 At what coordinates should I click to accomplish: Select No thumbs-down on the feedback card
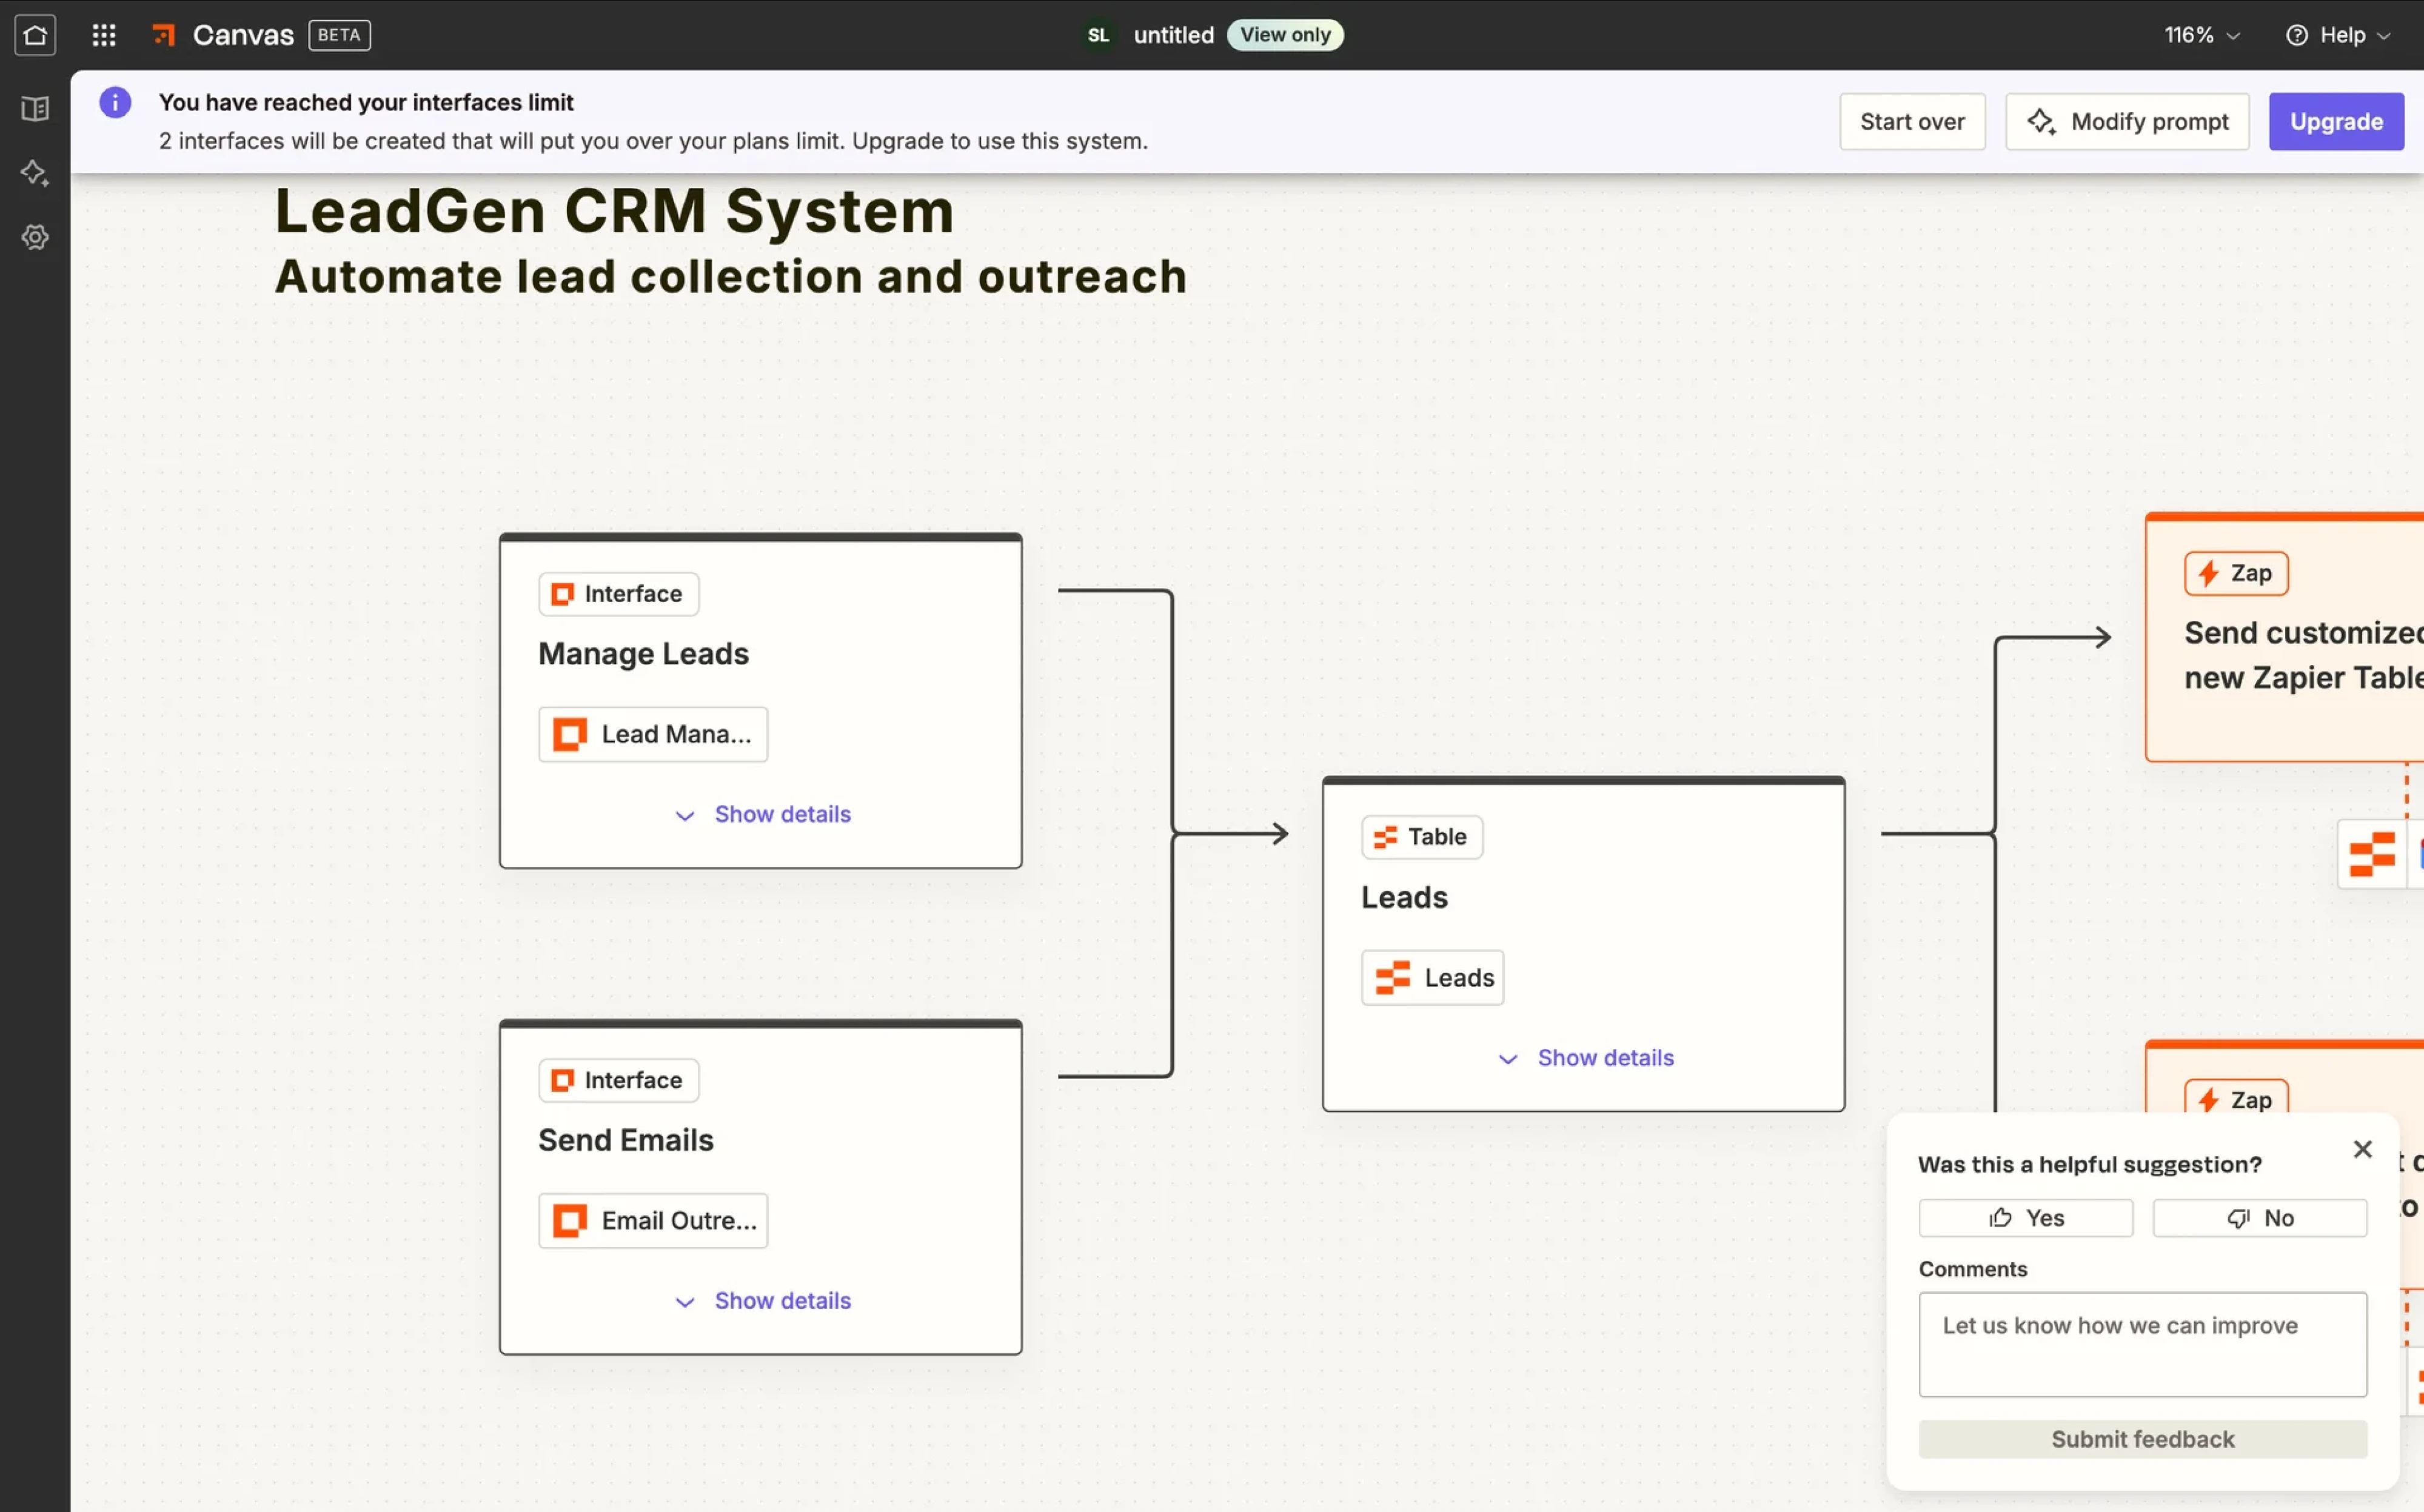tap(2259, 1217)
